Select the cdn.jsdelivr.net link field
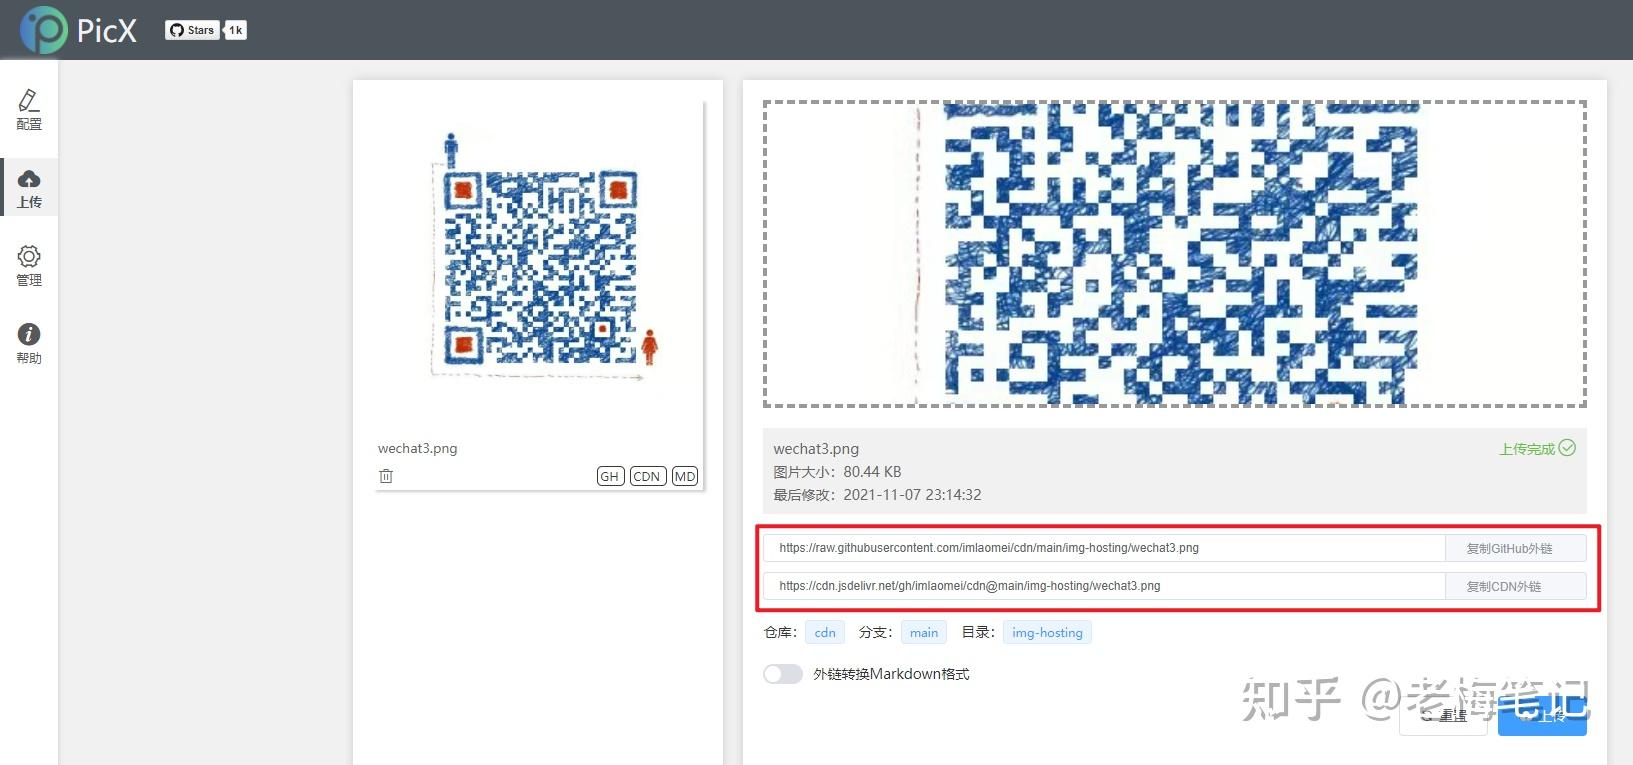This screenshot has height=765, width=1633. pos(1104,586)
